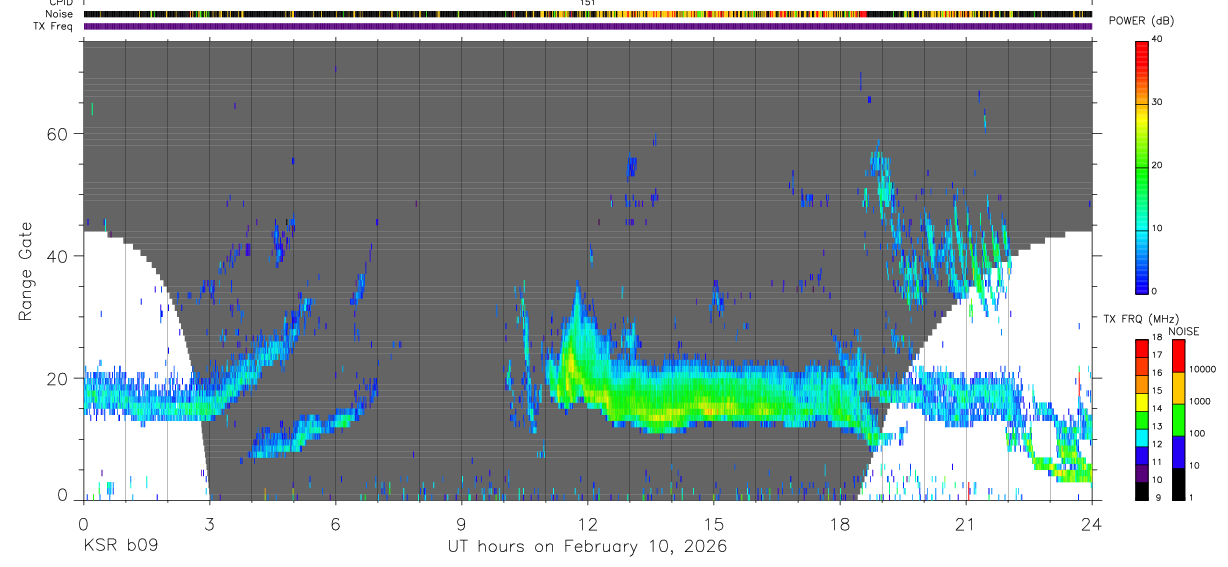Click the "30" tick on power scale
Screen dimensions: 1228x567
tap(1157, 102)
